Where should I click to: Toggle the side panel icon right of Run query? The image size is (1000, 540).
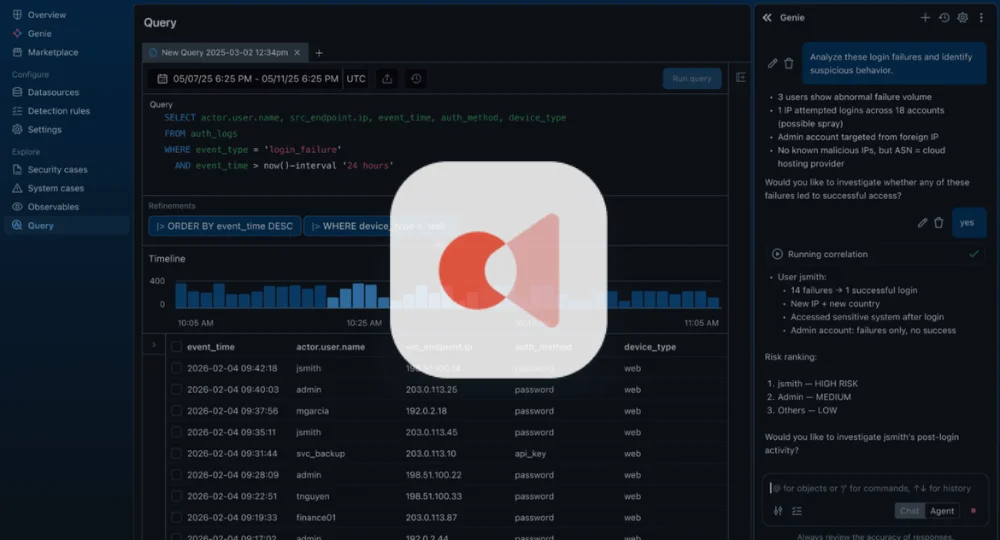(x=740, y=77)
